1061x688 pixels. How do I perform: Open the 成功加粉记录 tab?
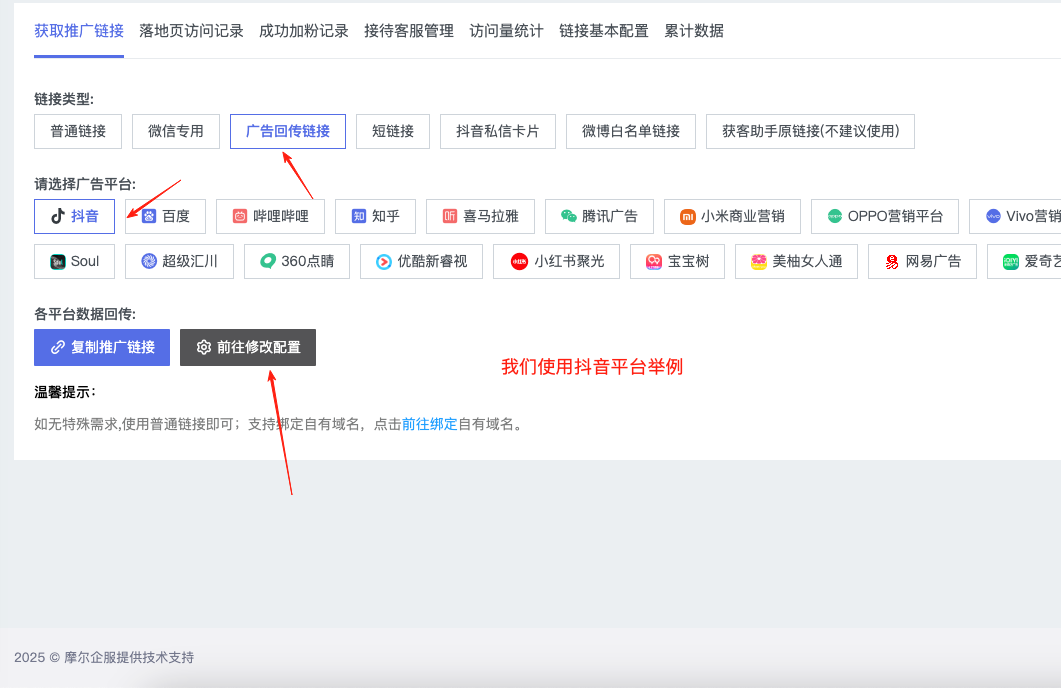click(304, 30)
